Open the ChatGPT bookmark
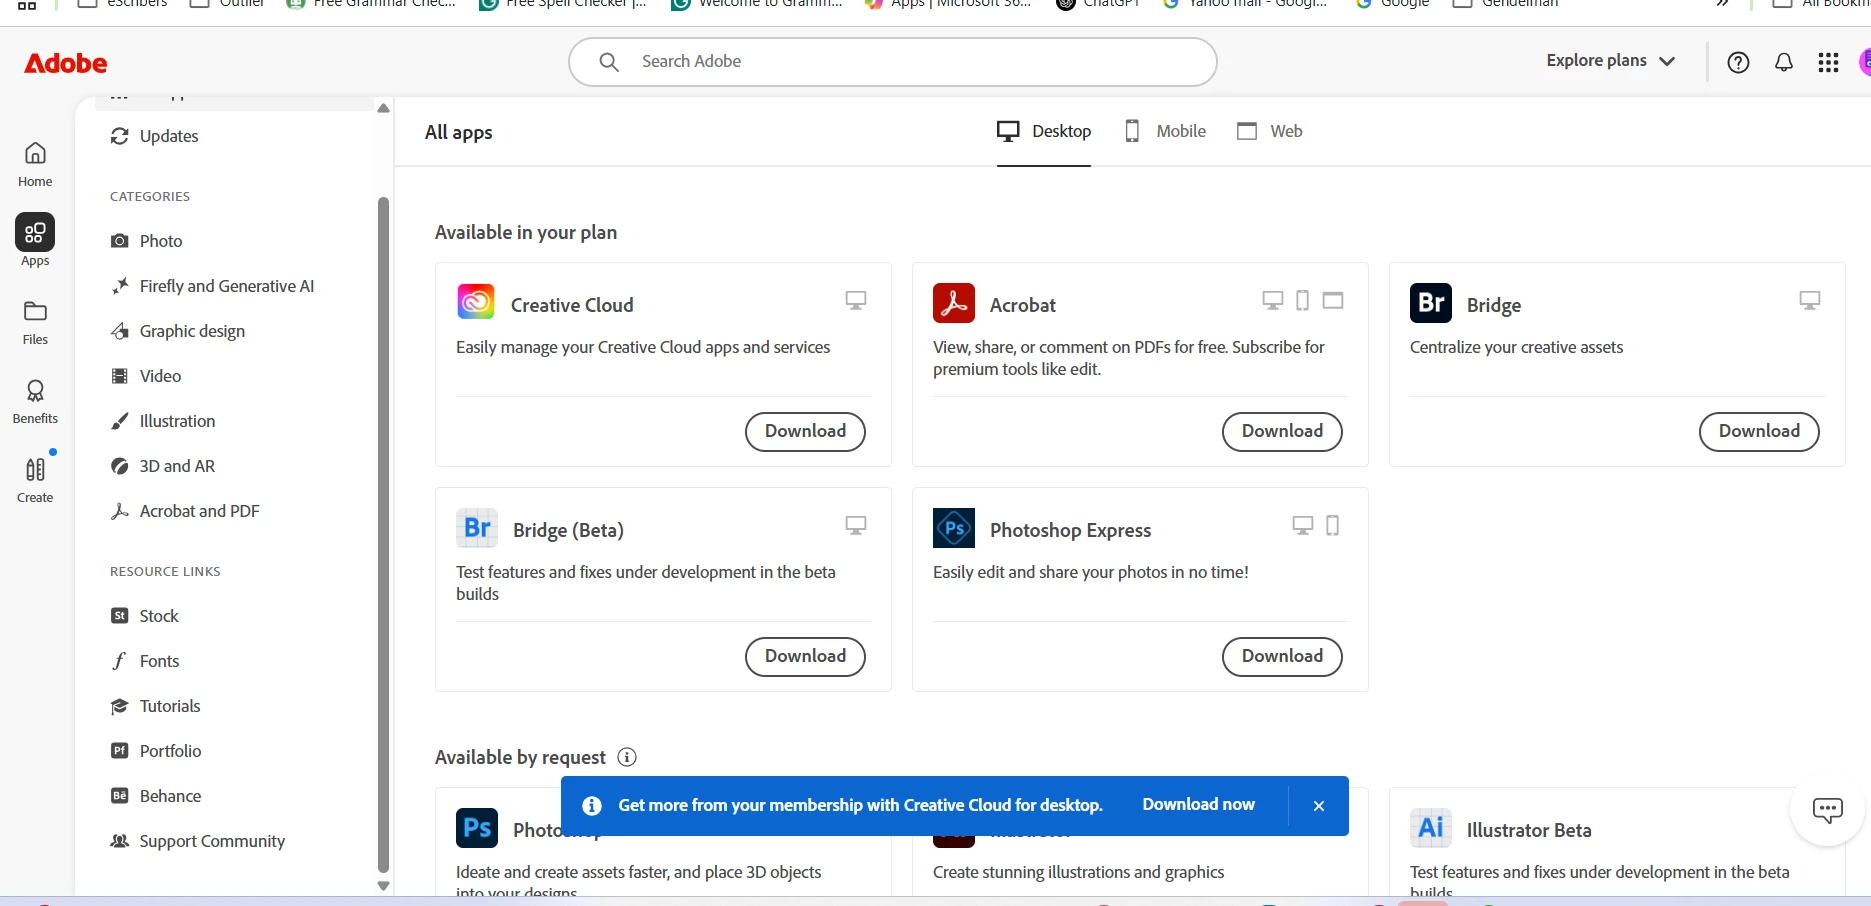This screenshot has width=1871, height=906. (x=1098, y=4)
